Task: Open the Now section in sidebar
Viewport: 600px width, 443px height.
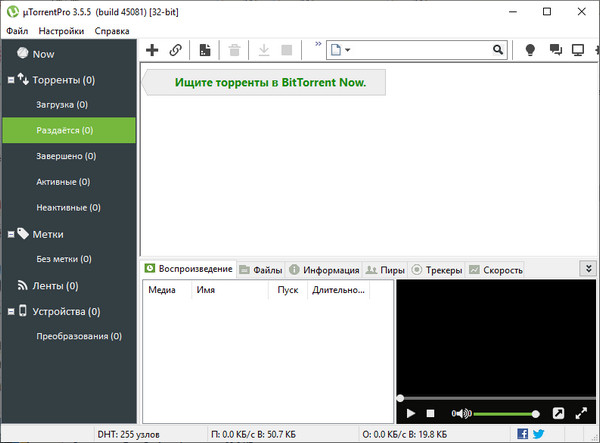Action: click(43, 54)
